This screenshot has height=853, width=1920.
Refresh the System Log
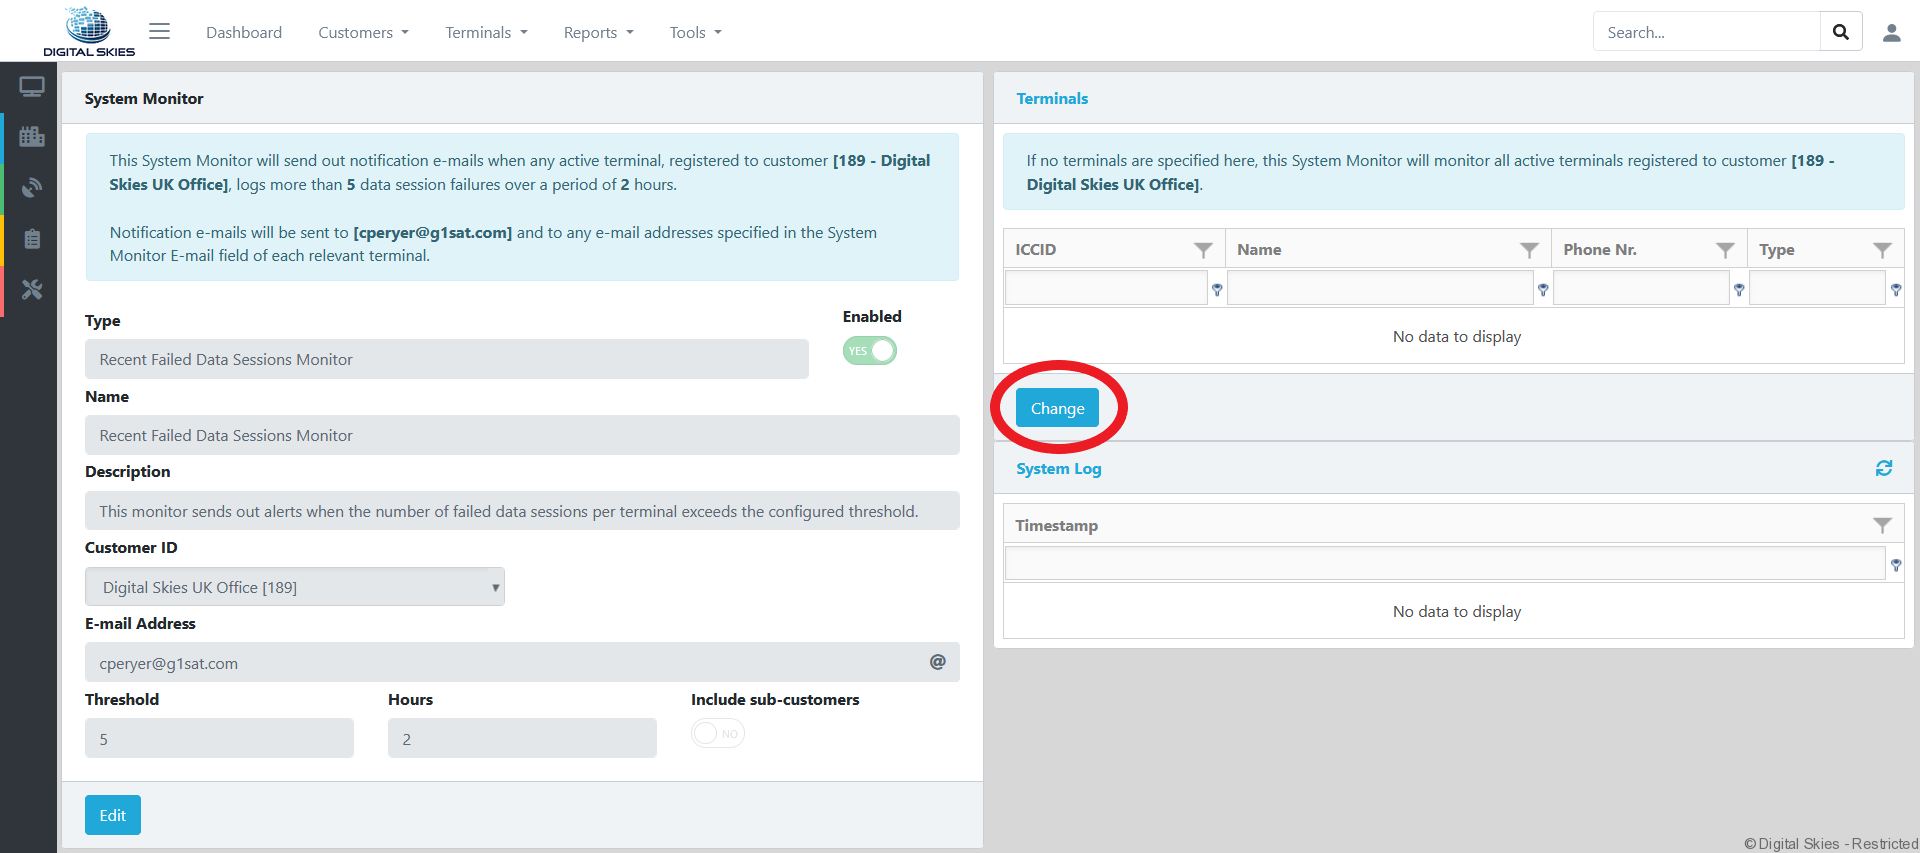[x=1883, y=468]
